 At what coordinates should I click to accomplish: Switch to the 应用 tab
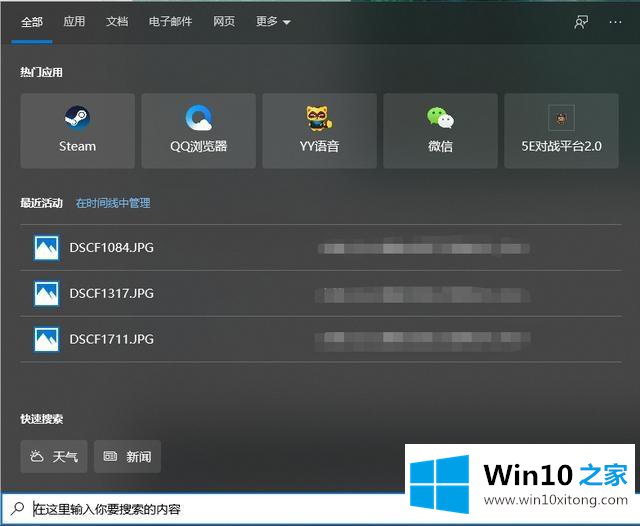[74, 21]
